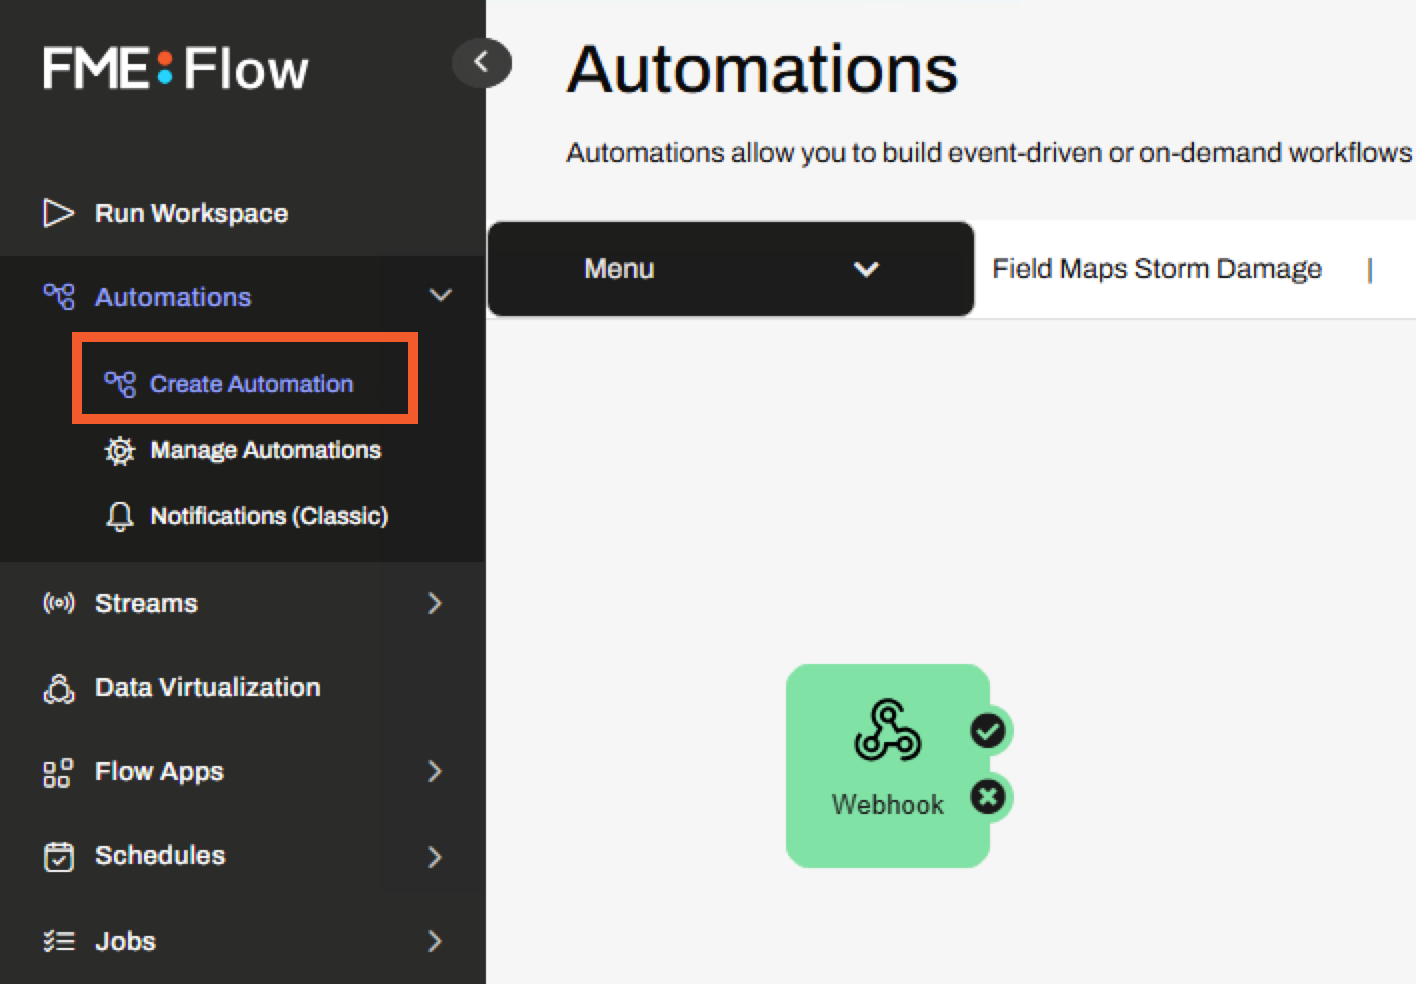Switch to the Field Maps Storm Damage tab

coord(1156,268)
